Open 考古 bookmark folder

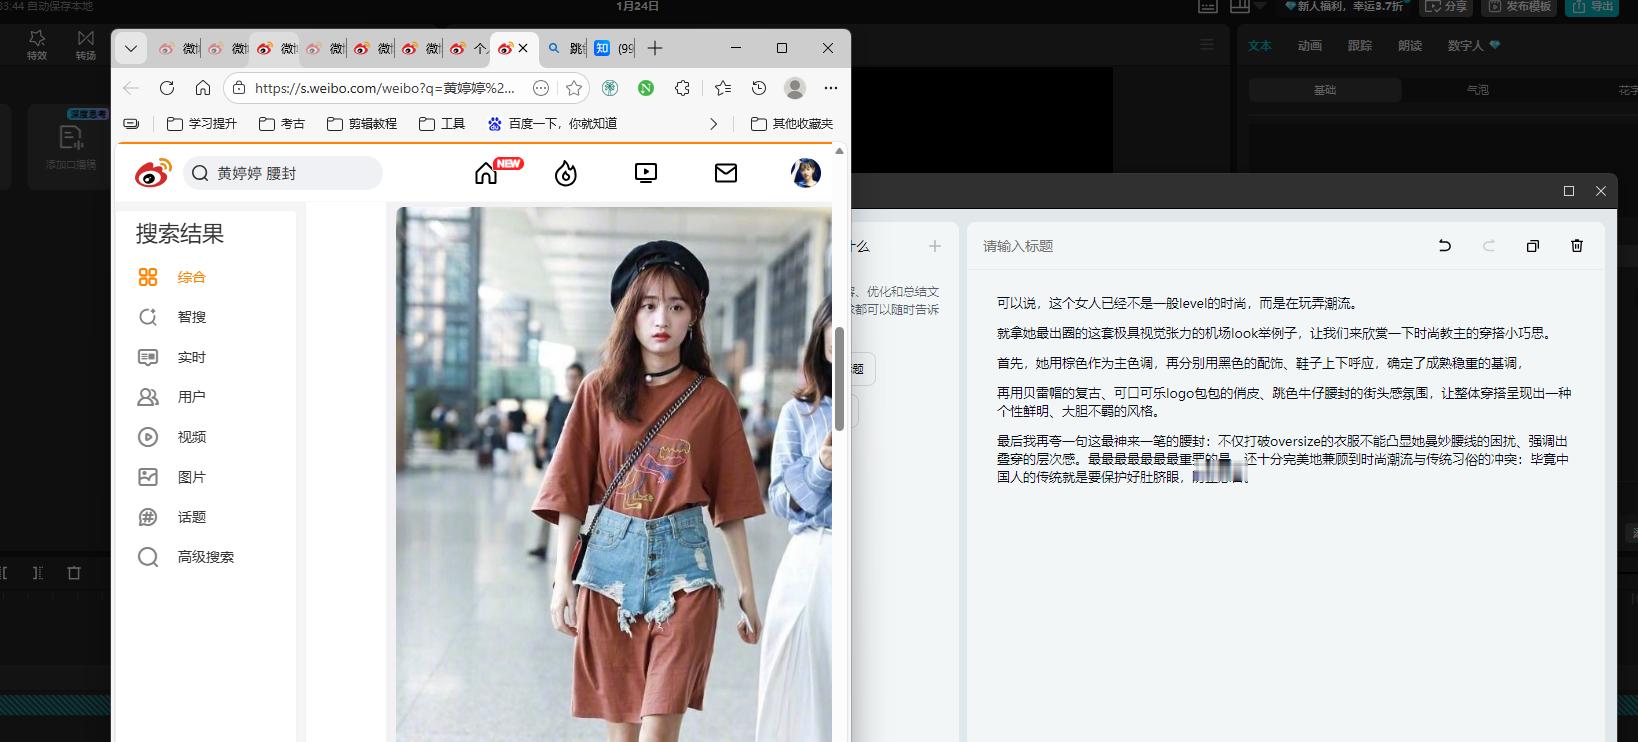[282, 124]
